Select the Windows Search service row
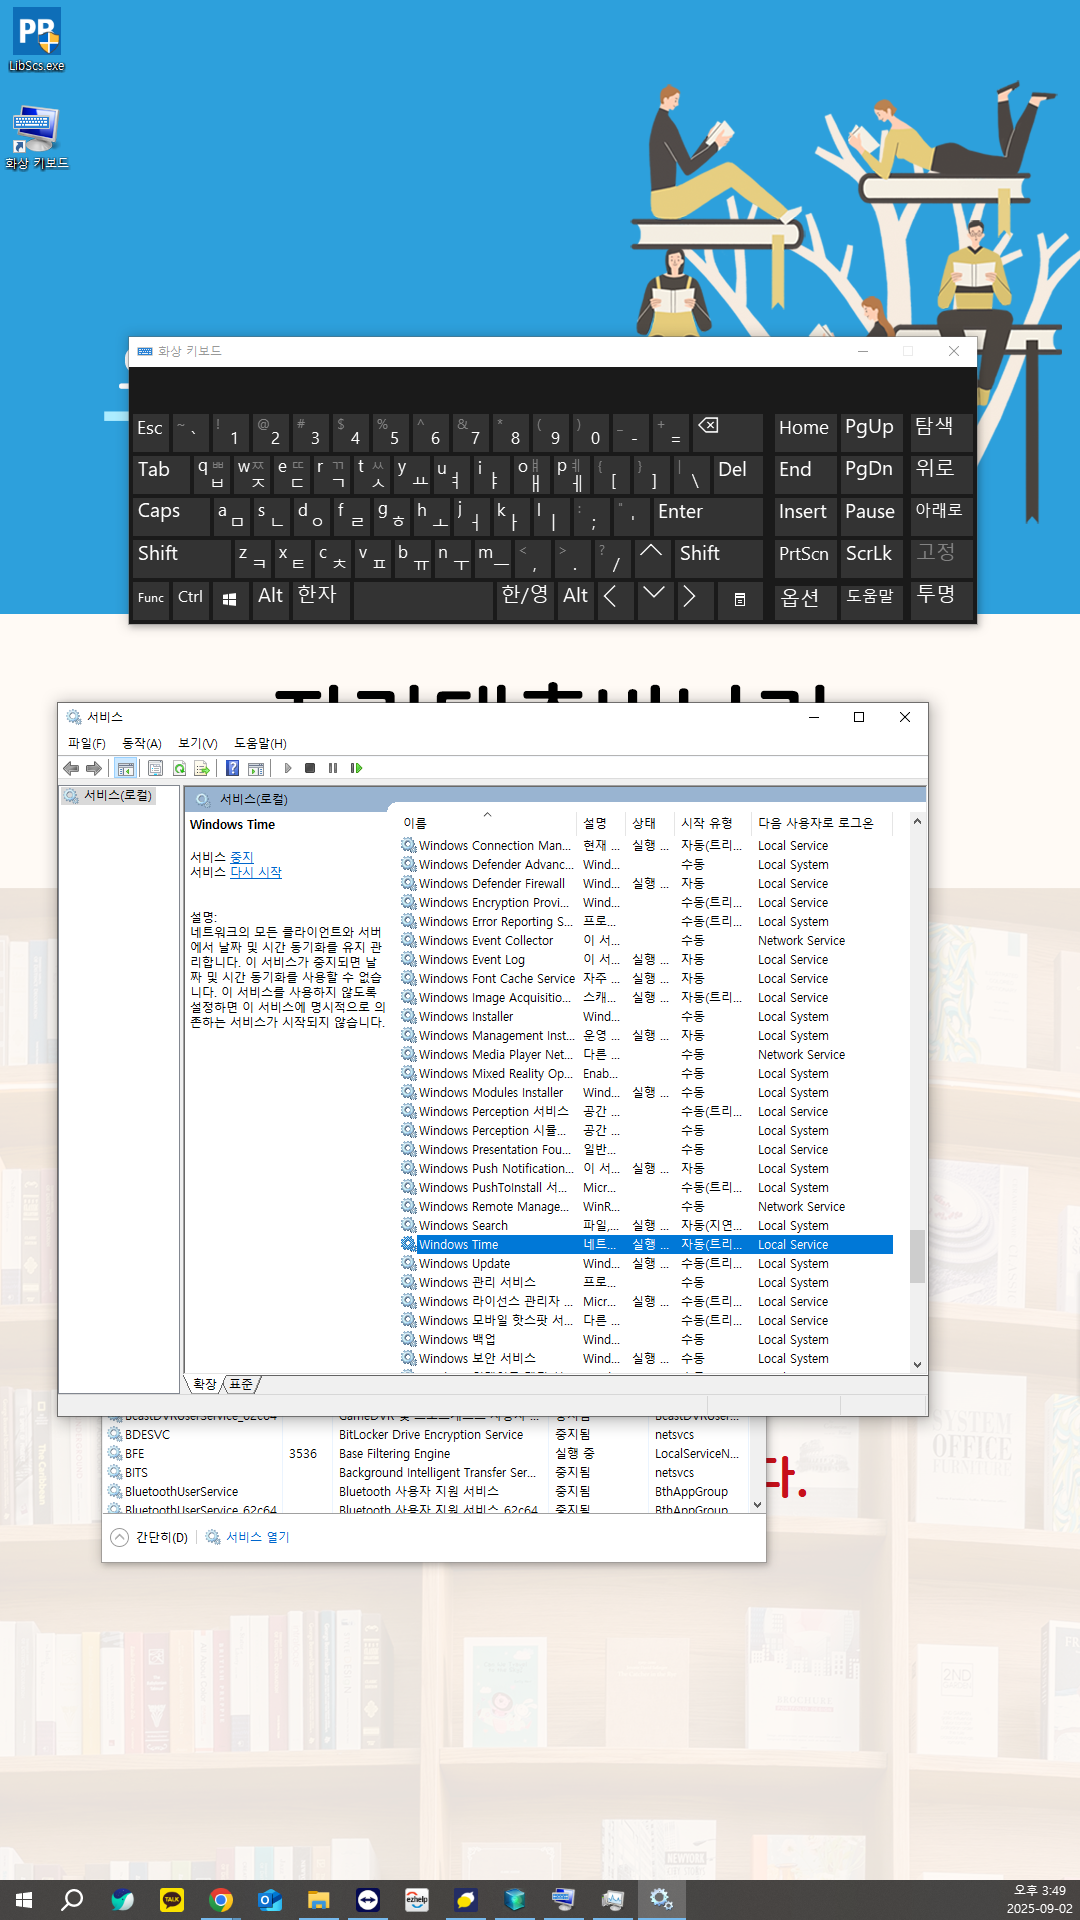This screenshot has height=1920, width=1080. [646, 1226]
